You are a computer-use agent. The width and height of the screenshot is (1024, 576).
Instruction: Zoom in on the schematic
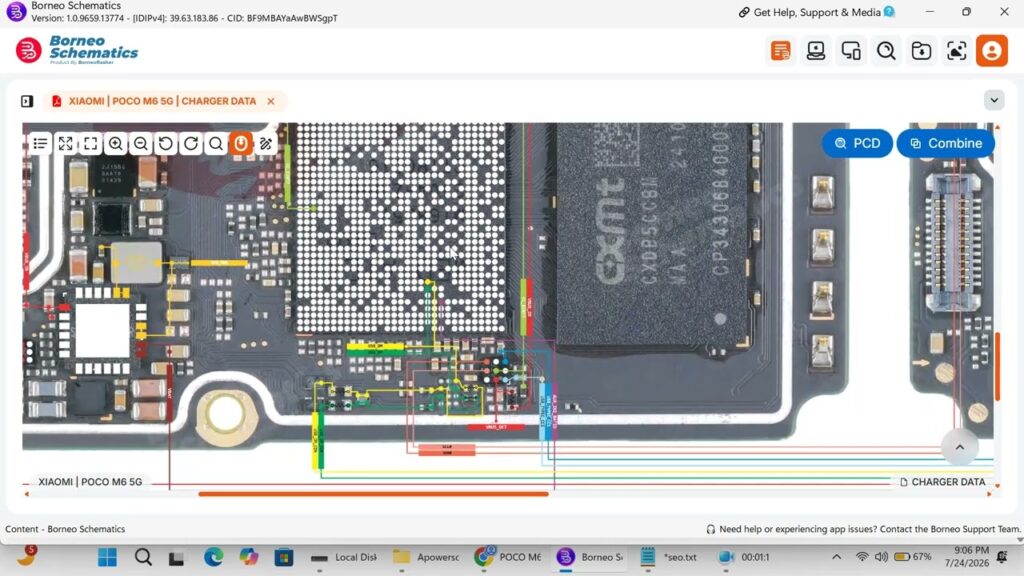pyautogui.click(x=116, y=144)
